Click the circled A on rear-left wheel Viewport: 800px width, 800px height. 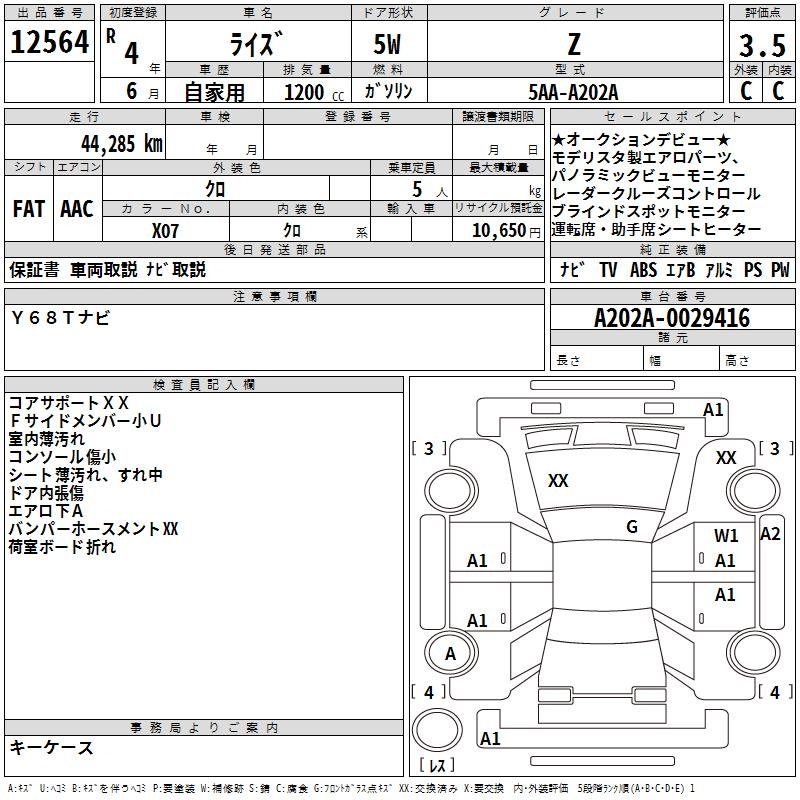tap(450, 654)
